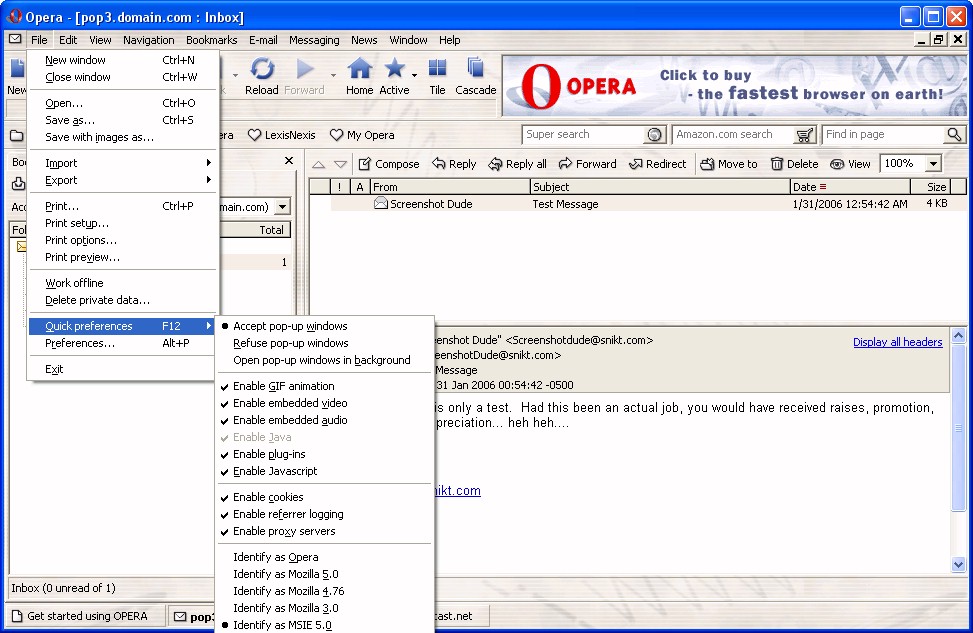
Task: Open the Active star icon
Action: tap(394, 68)
